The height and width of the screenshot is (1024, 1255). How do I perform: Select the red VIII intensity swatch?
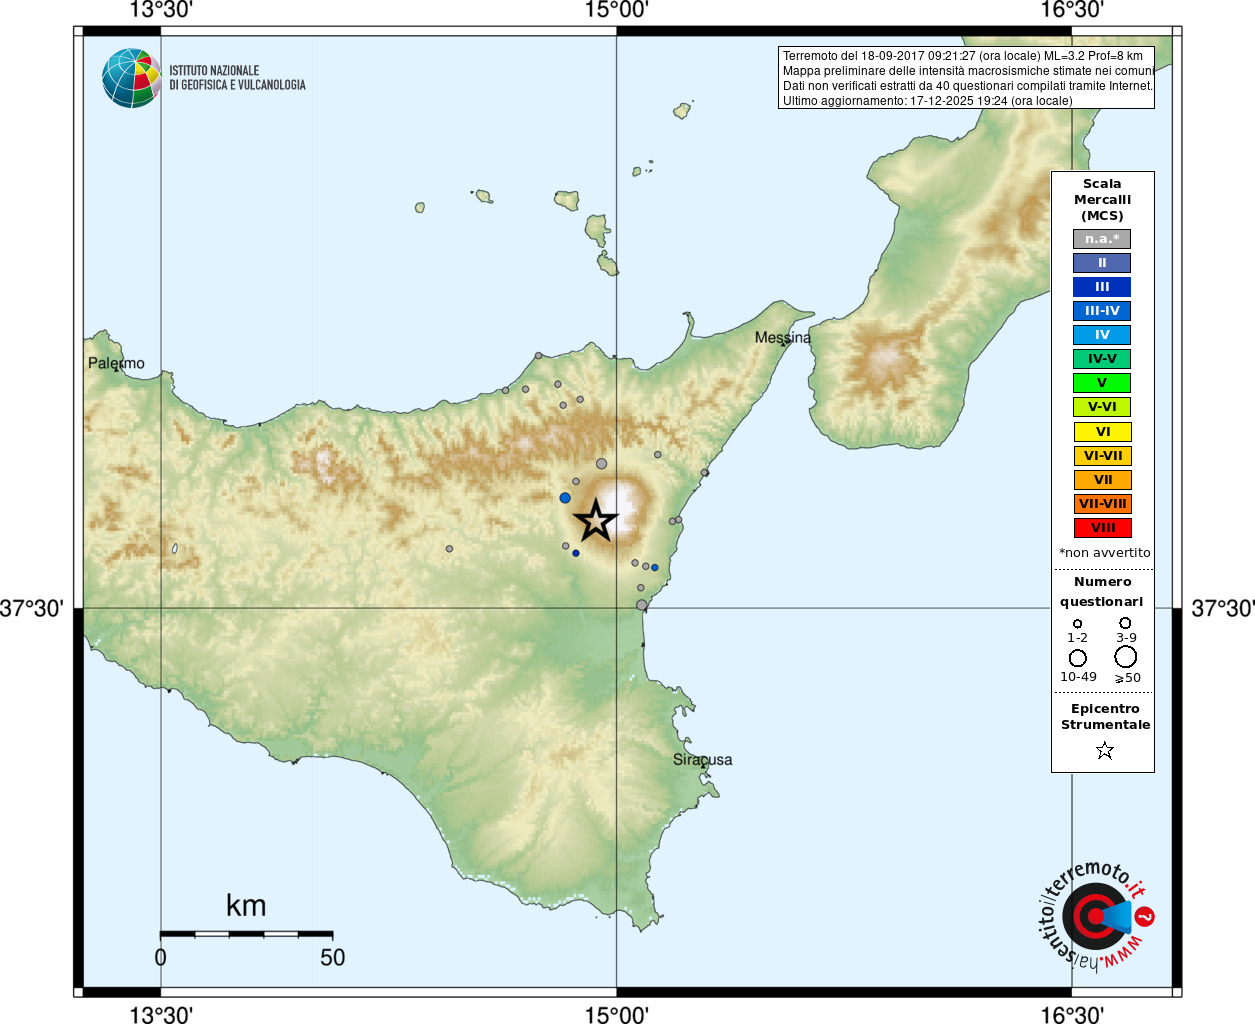coord(1102,528)
